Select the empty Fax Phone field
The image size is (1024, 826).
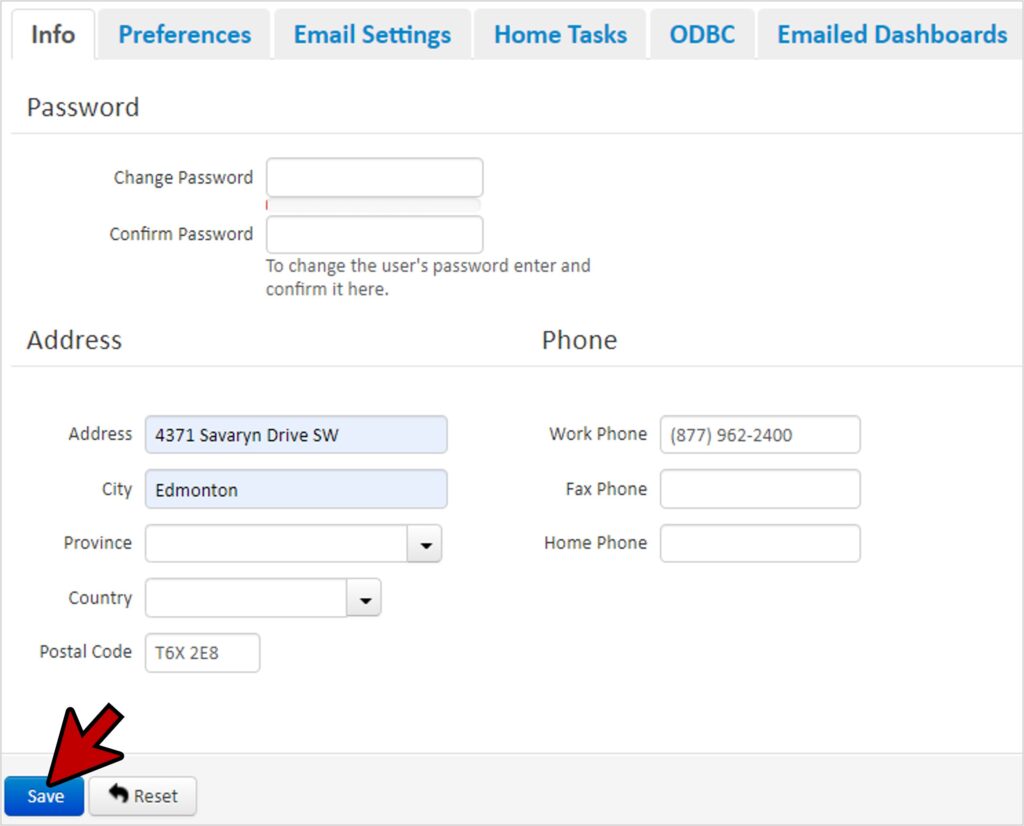[759, 489]
